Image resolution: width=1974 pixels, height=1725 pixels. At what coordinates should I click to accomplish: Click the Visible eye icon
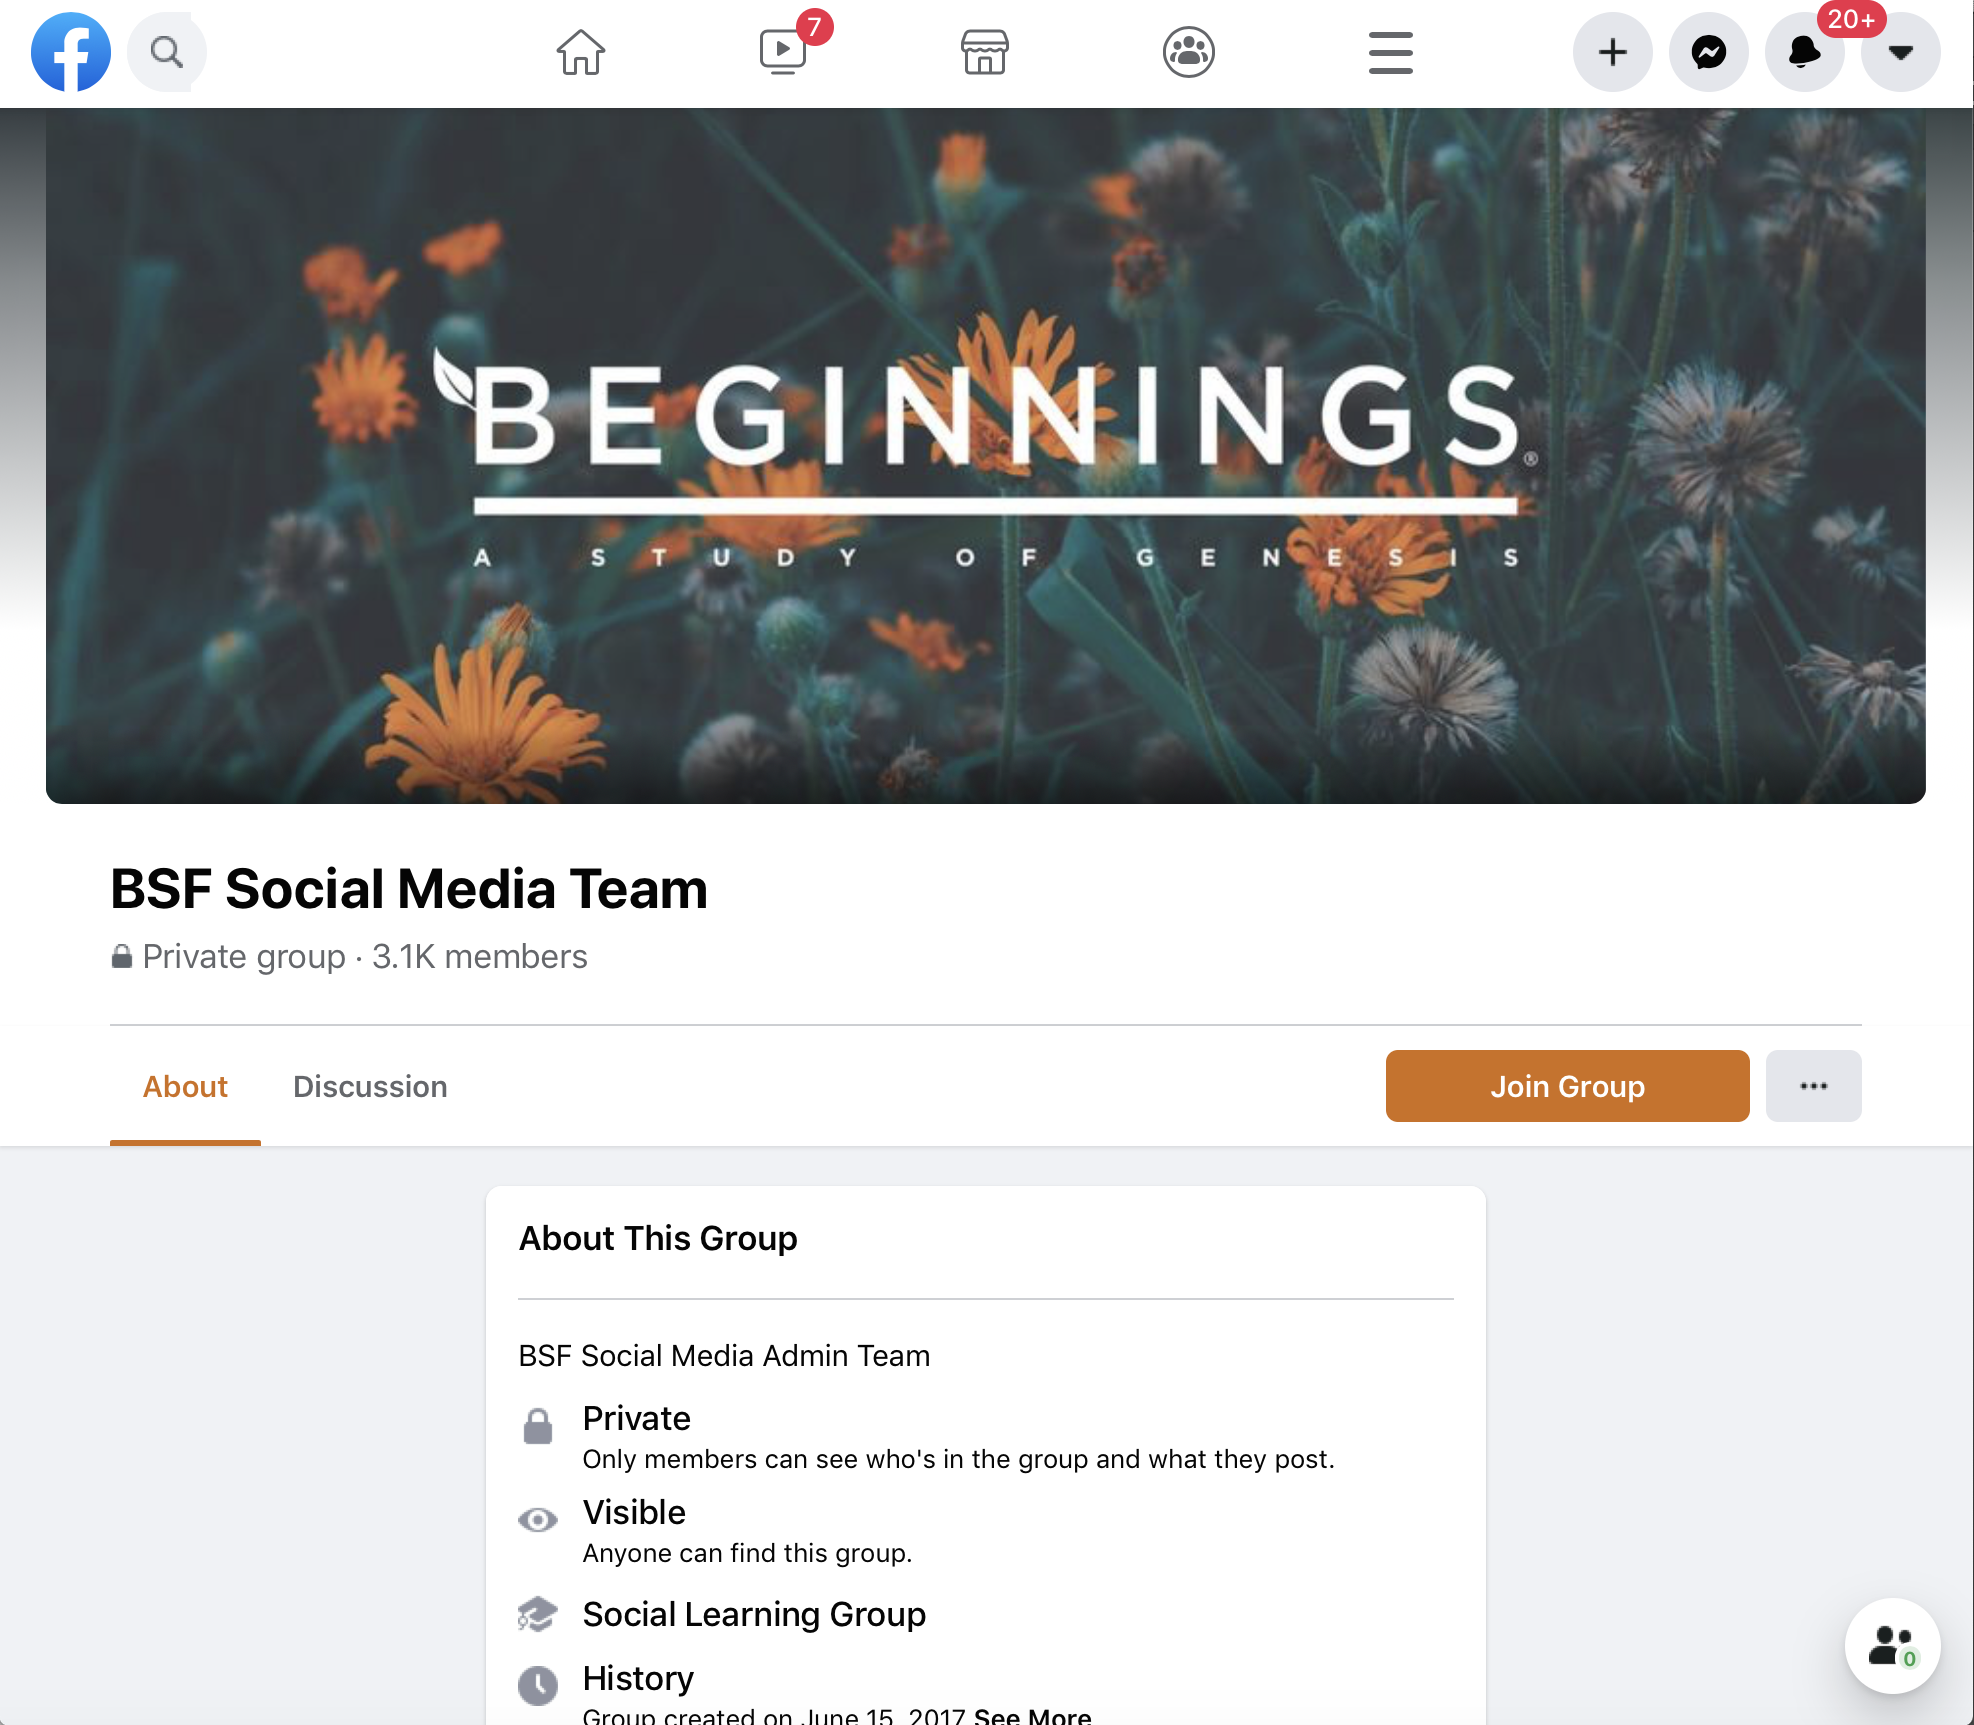coord(538,1520)
